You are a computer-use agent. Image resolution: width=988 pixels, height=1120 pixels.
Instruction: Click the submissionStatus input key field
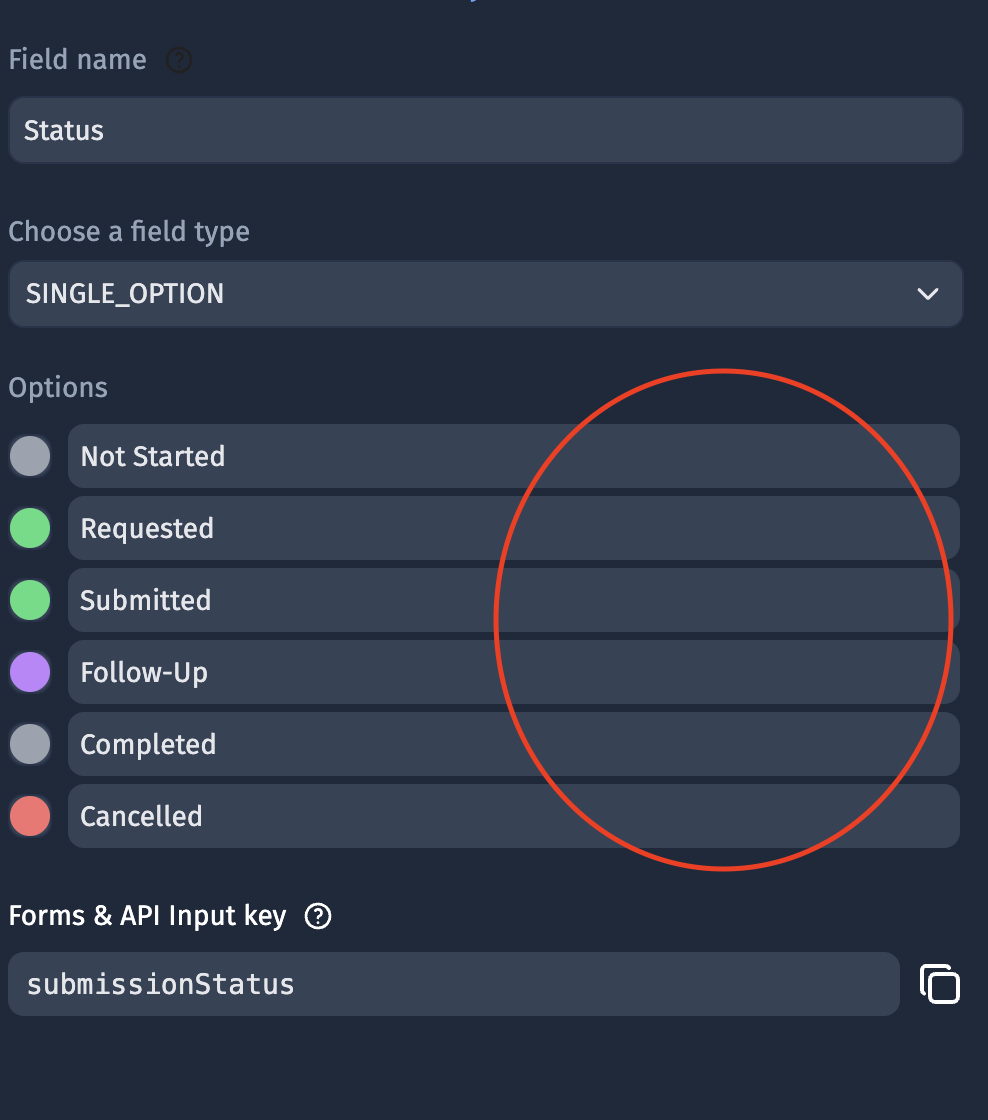click(453, 984)
